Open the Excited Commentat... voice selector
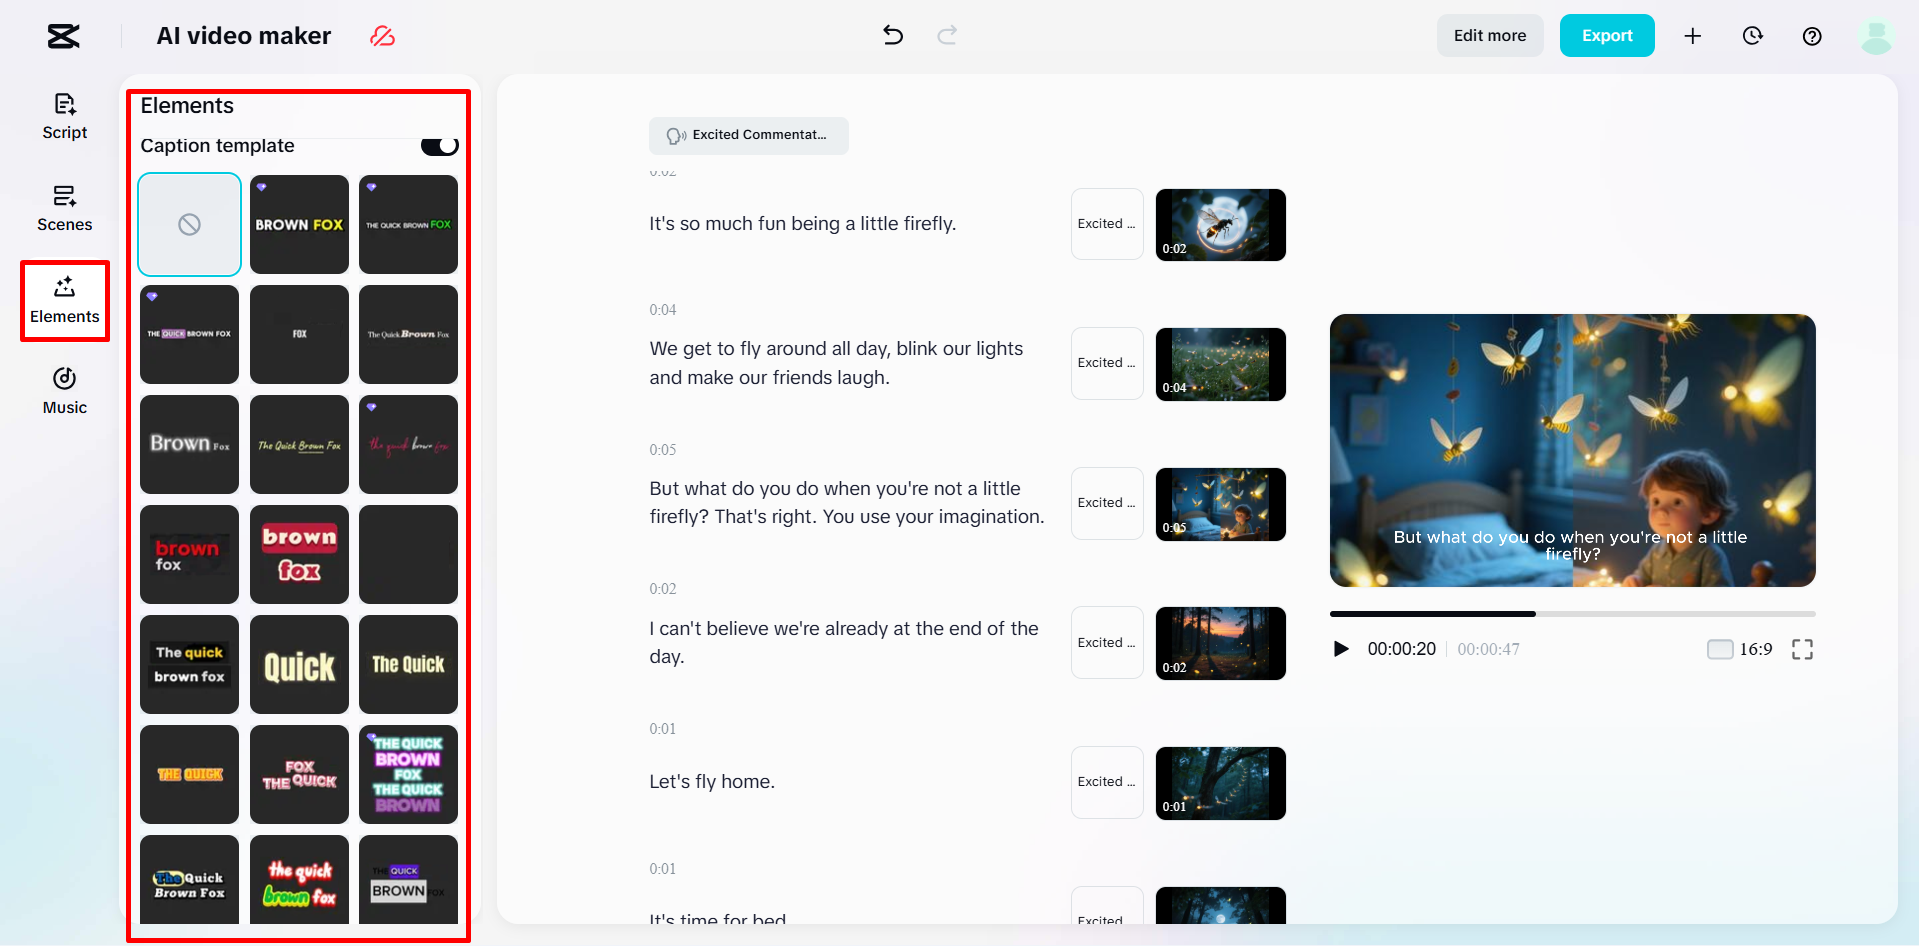 pos(749,135)
